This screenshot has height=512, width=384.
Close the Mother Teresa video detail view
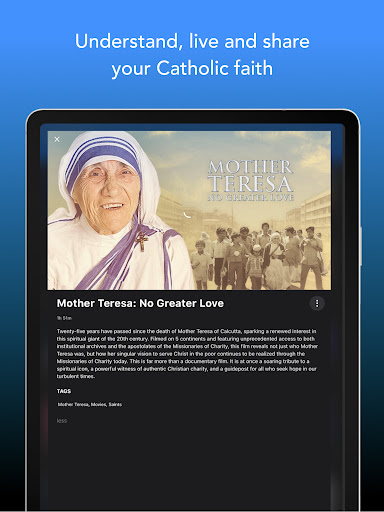click(x=57, y=139)
